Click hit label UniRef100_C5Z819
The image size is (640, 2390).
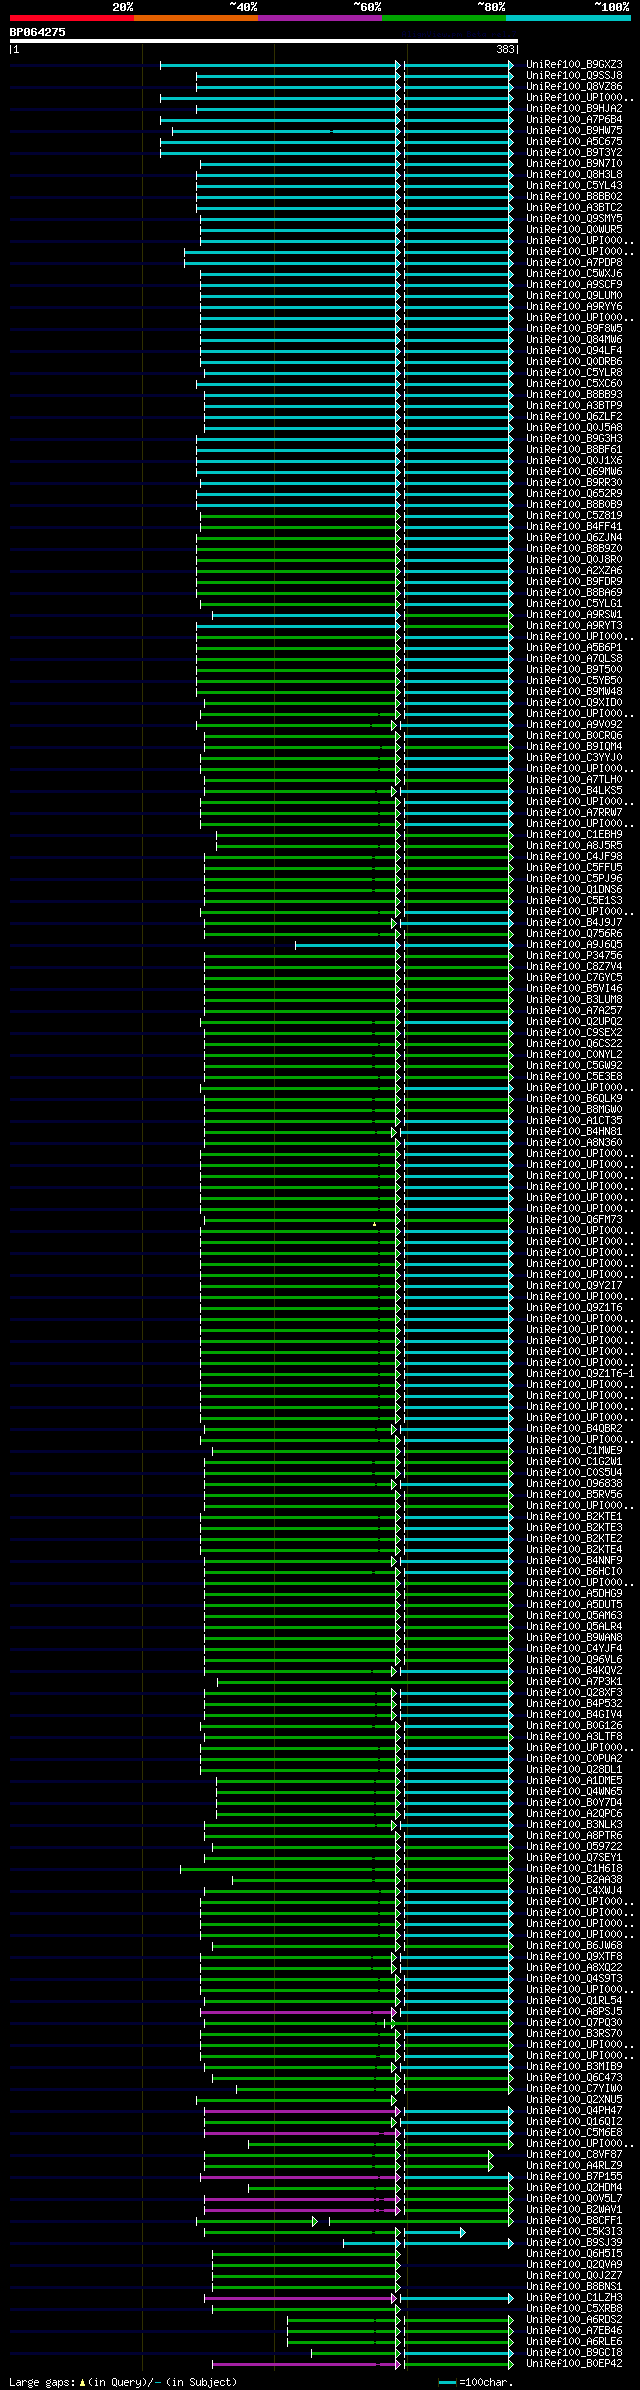[574, 516]
